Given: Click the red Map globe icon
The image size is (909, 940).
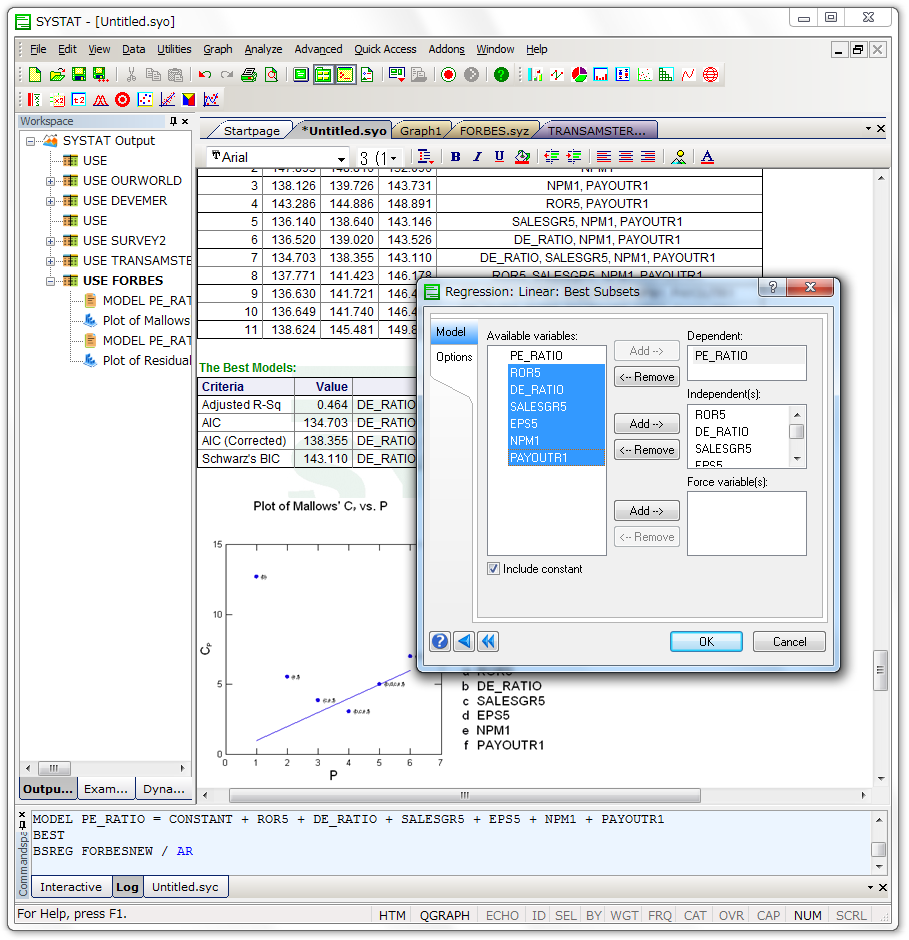Looking at the screenshot, I should [711, 74].
